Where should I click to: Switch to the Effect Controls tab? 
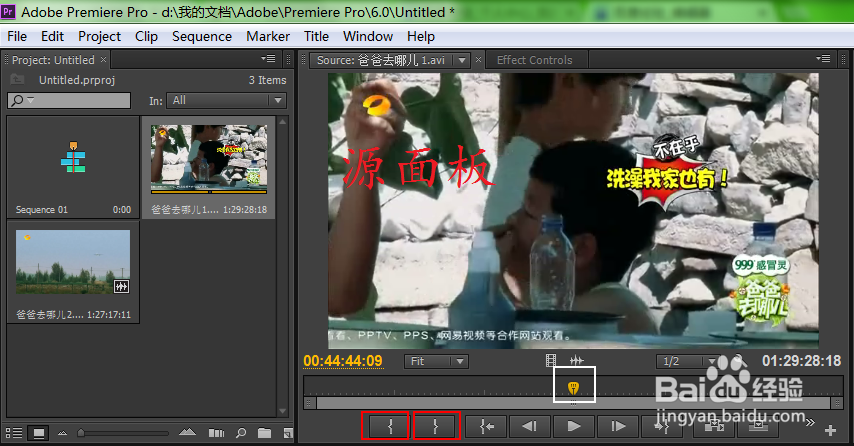(x=534, y=60)
